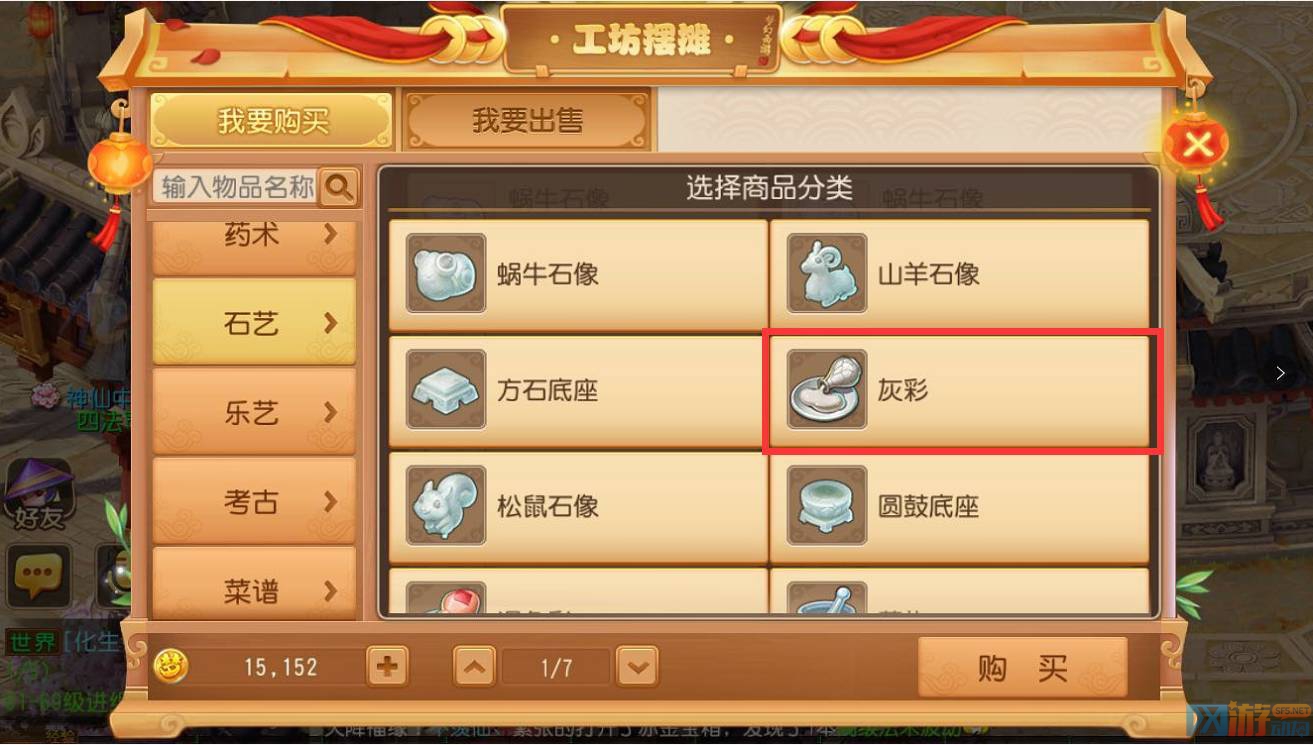The width and height of the screenshot is (1313, 745).
Task: Pick the 灰彩 grey paint icon
Action: point(827,389)
